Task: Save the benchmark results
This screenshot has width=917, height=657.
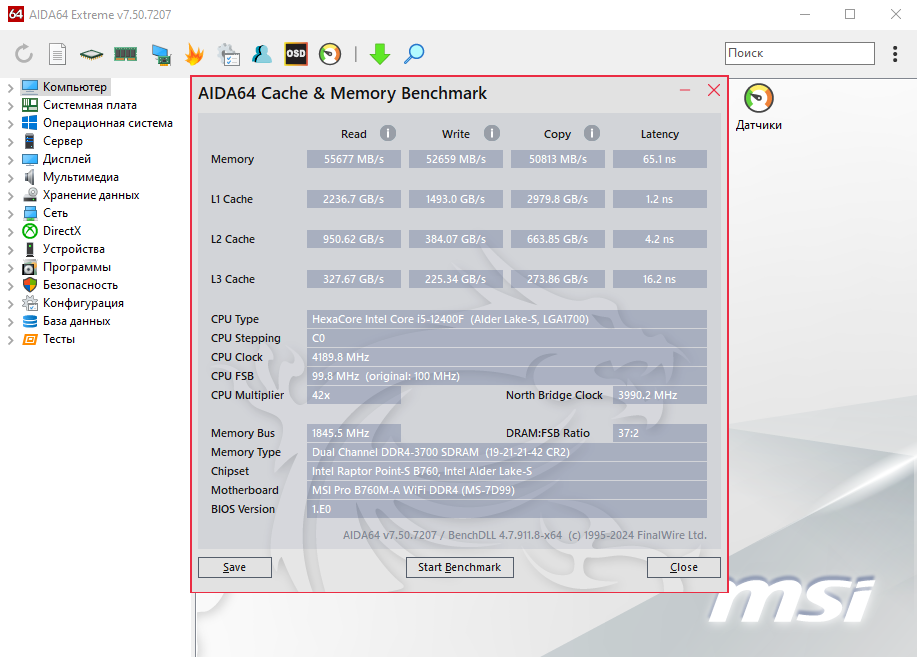Action: coord(235,567)
